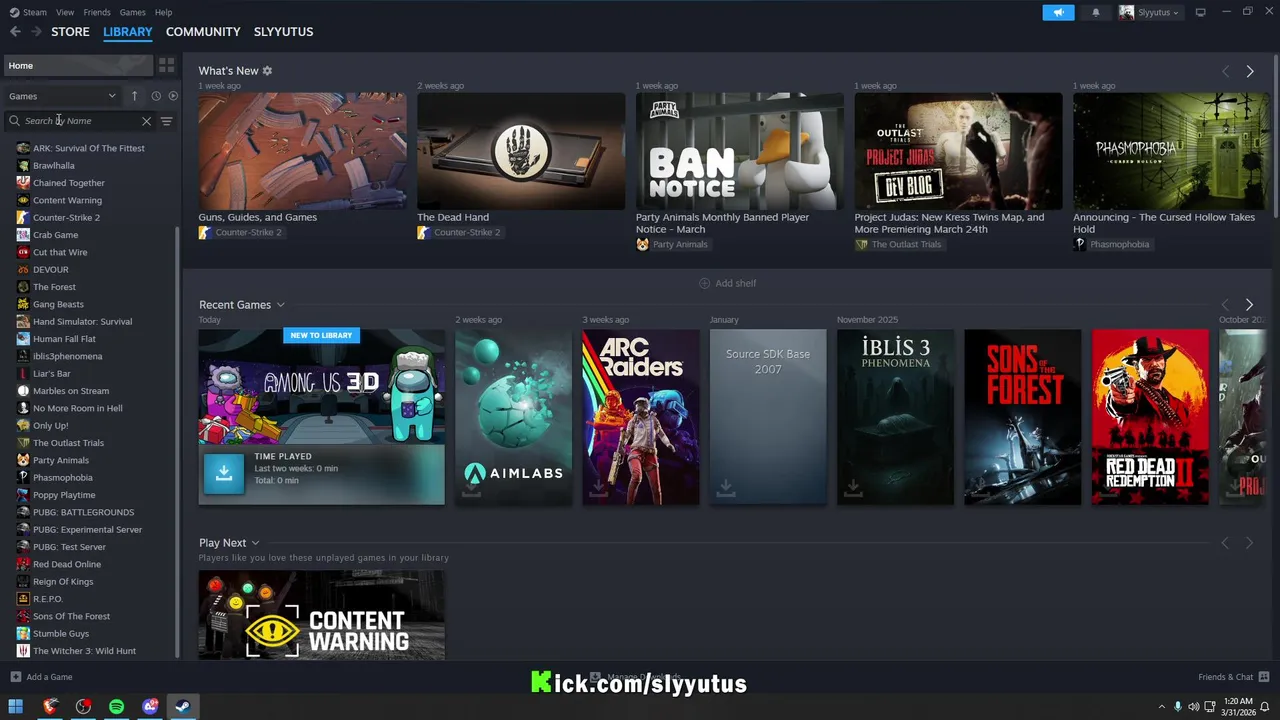
Task: Show hidden system tray icons
Action: pyautogui.click(x=1161, y=707)
